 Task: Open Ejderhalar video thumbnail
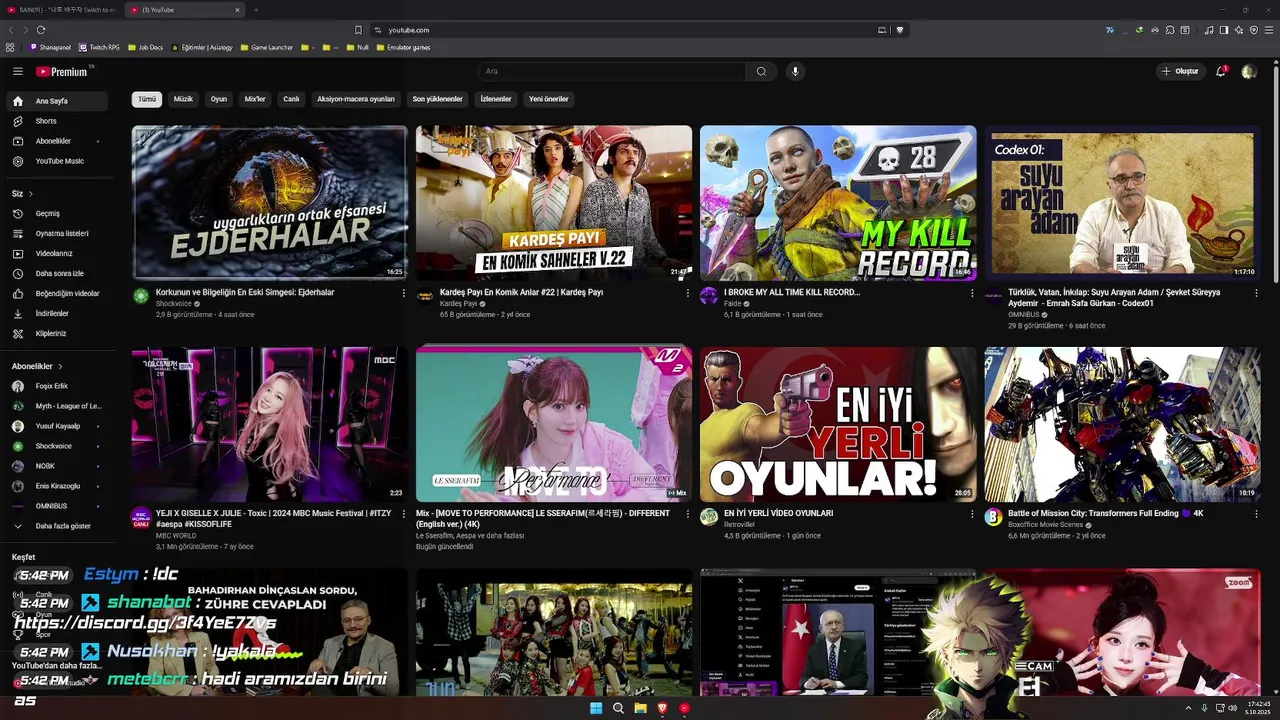pyautogui.click(x=270, y=203)
